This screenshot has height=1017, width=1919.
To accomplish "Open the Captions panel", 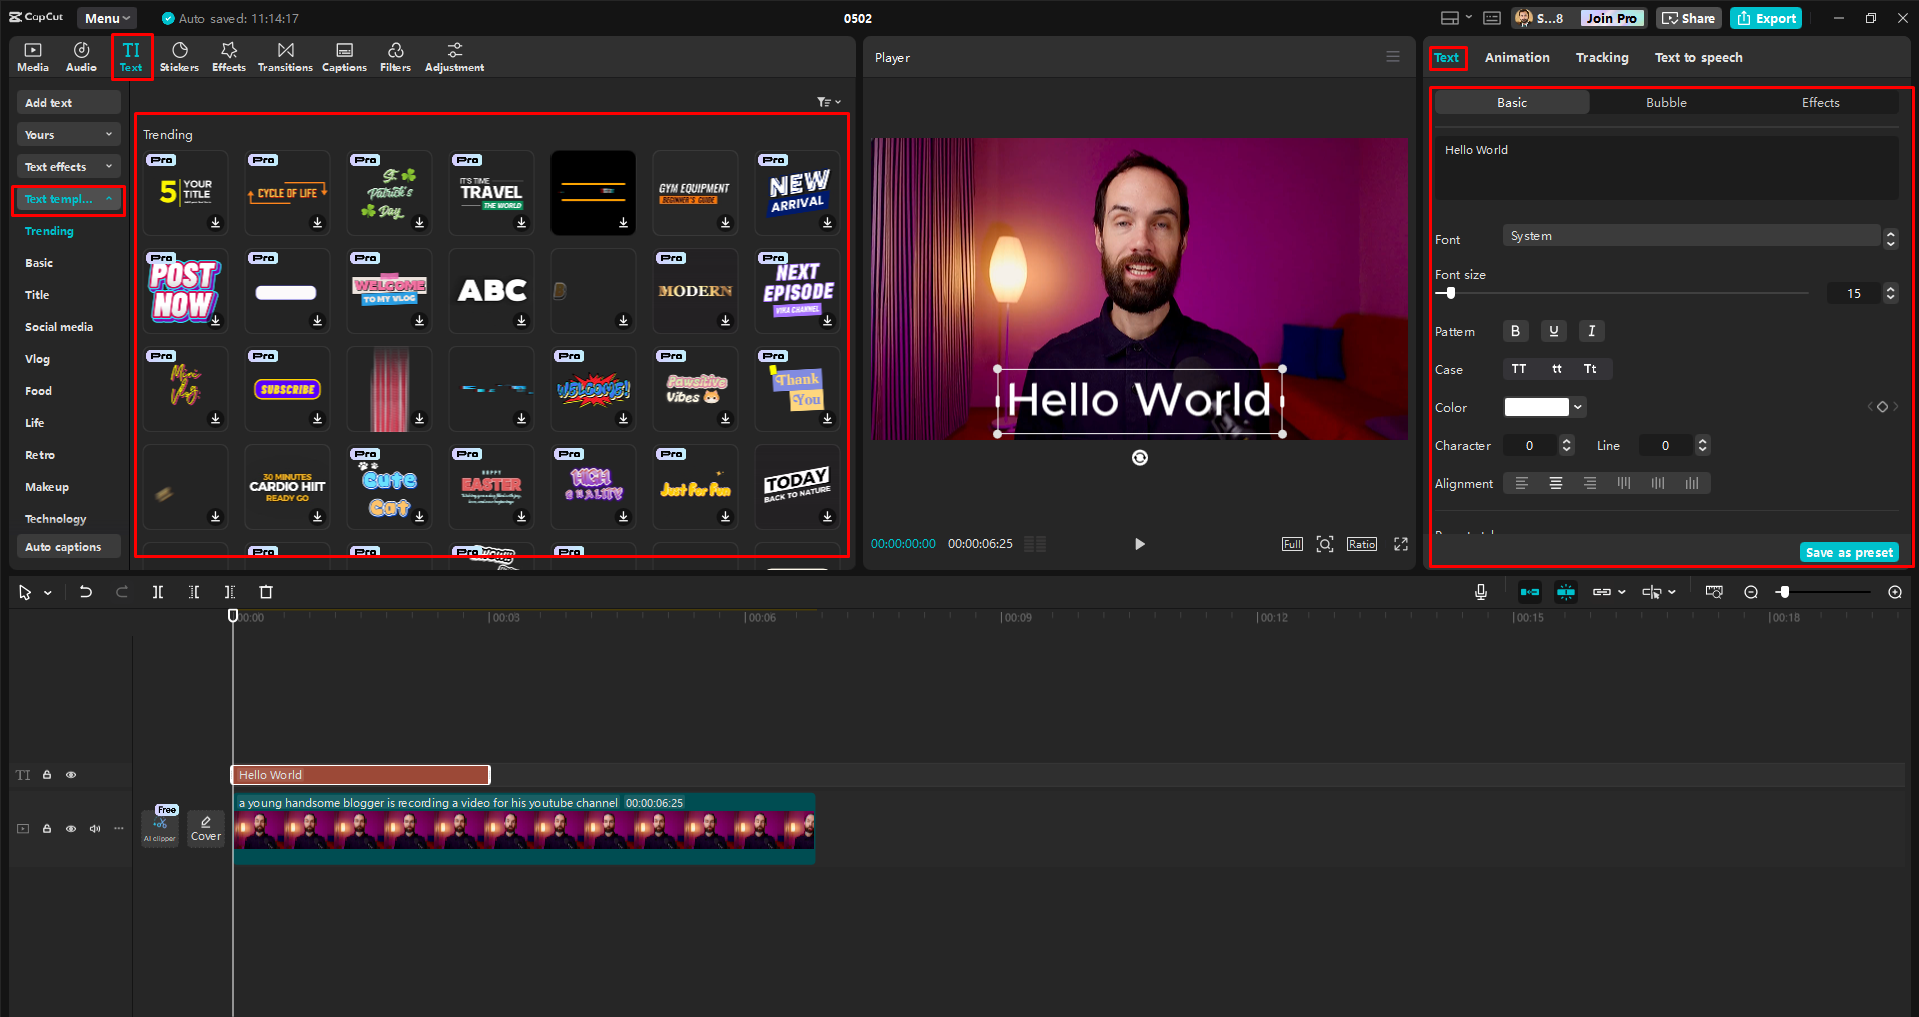I will tap(344, 56).
